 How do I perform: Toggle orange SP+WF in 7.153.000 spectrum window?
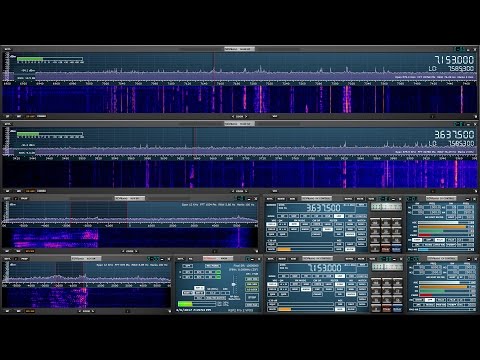click(30, 116)
